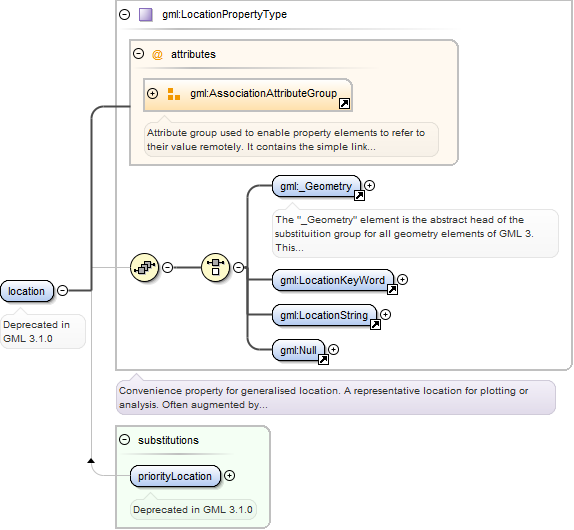Select the priorityLocation element
This screenshot has height=530, width=574.
(175, 476)
